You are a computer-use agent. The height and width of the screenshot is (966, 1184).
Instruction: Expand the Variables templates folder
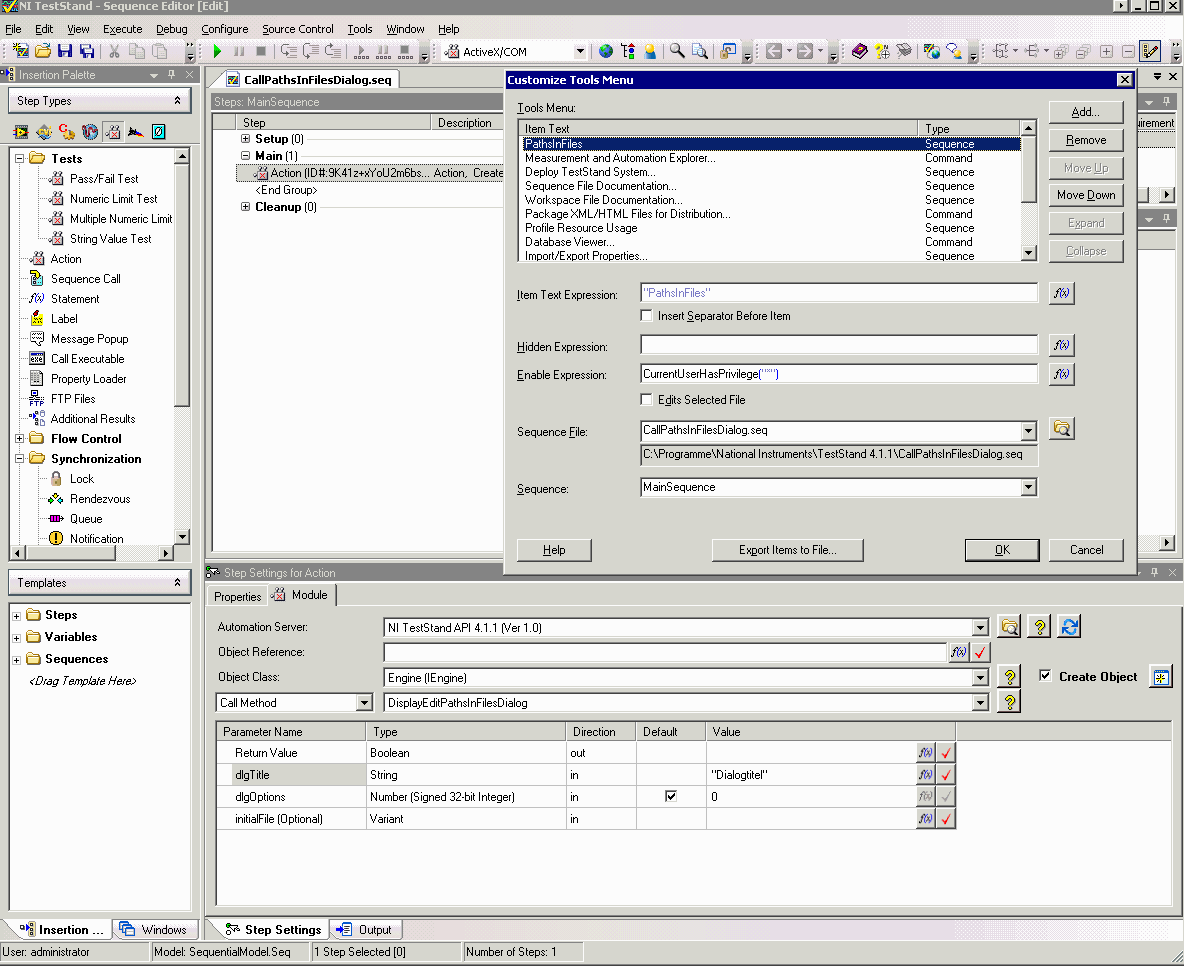click(17, 637)
